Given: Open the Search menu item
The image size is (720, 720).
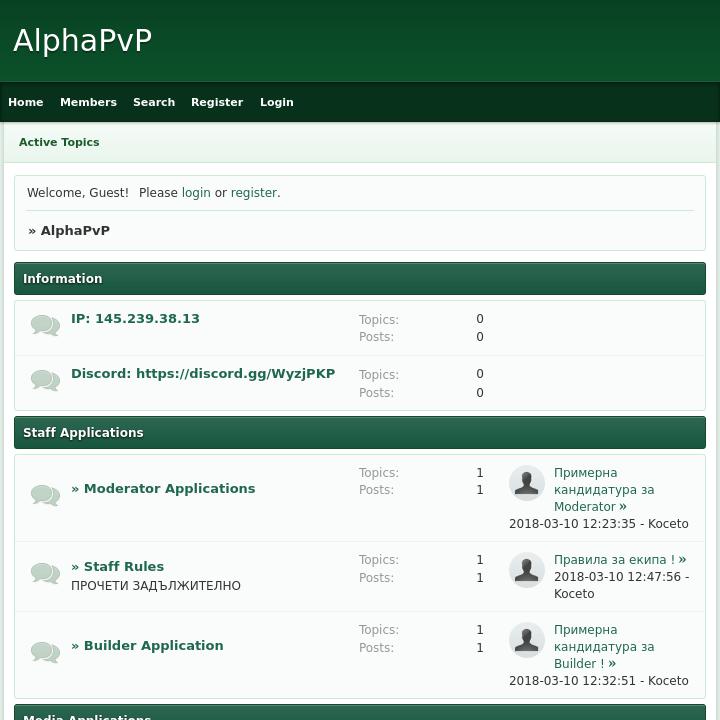Looking at the screenshot, I should [154, 102].
